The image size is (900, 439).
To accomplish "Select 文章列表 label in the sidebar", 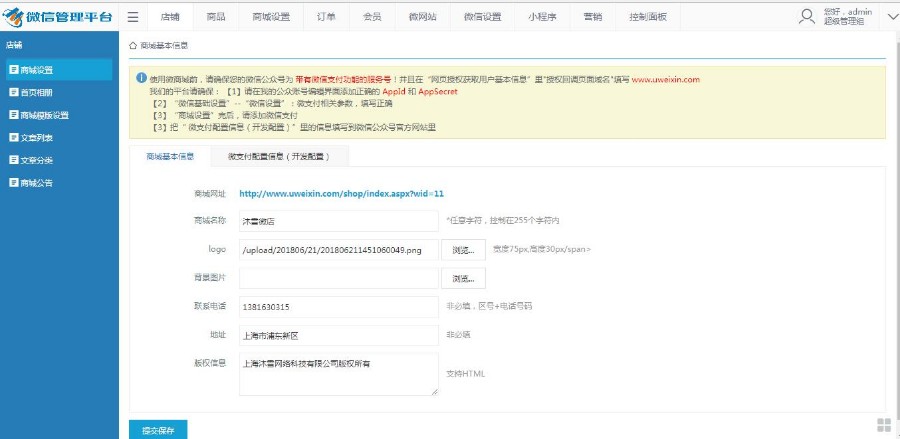I will point(37,138).
